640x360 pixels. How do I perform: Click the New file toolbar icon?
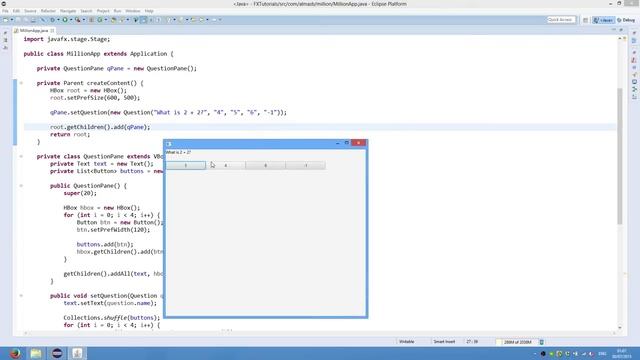point(5,20)
